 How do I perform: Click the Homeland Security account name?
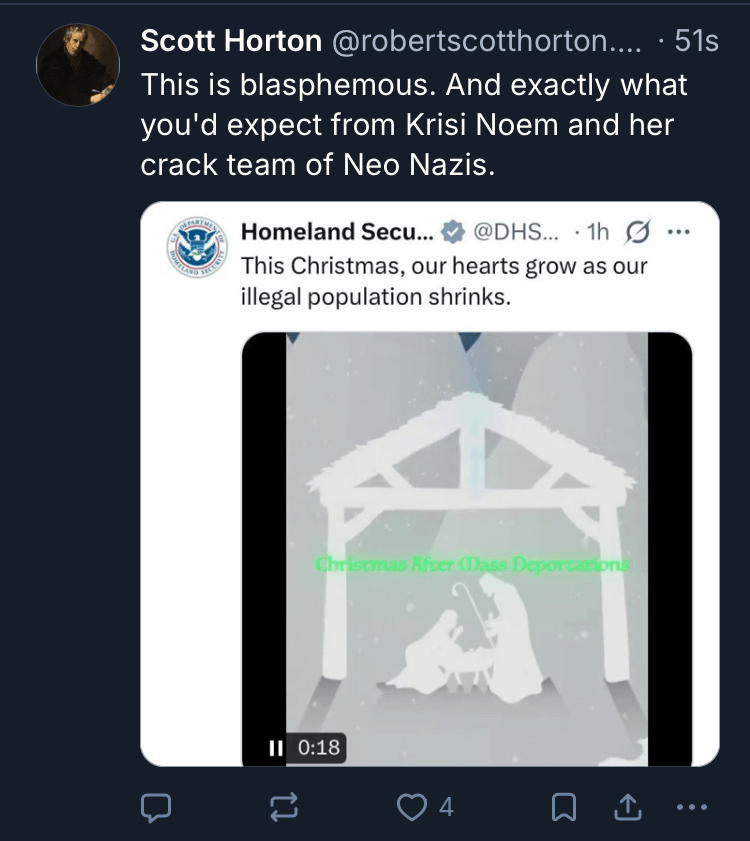click(x=337, y=232)
